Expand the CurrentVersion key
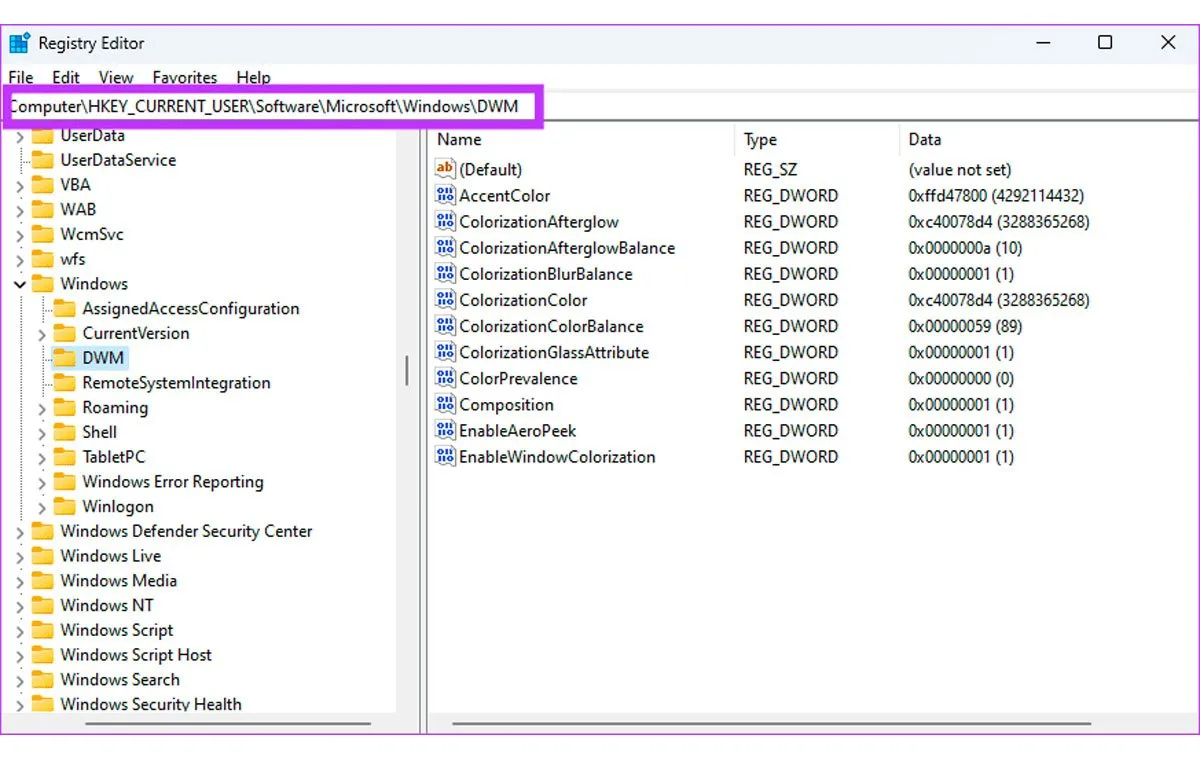The width and height of the screenshot is (1200, 760). pos(42,334)
